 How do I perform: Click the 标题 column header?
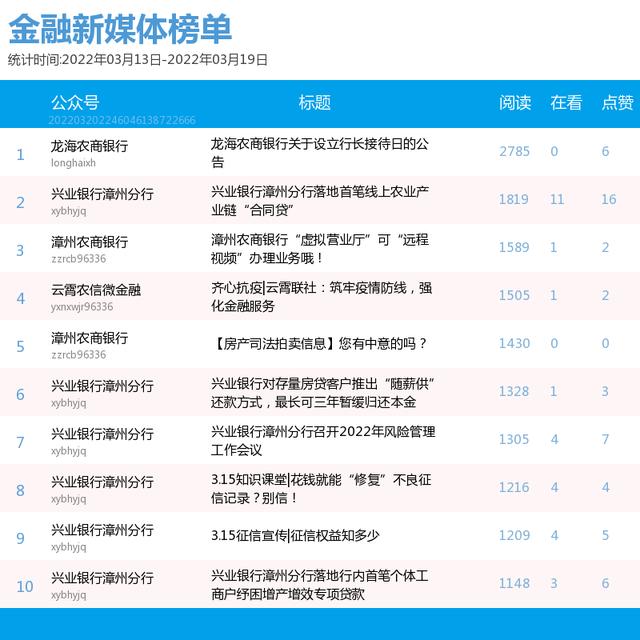314,102
